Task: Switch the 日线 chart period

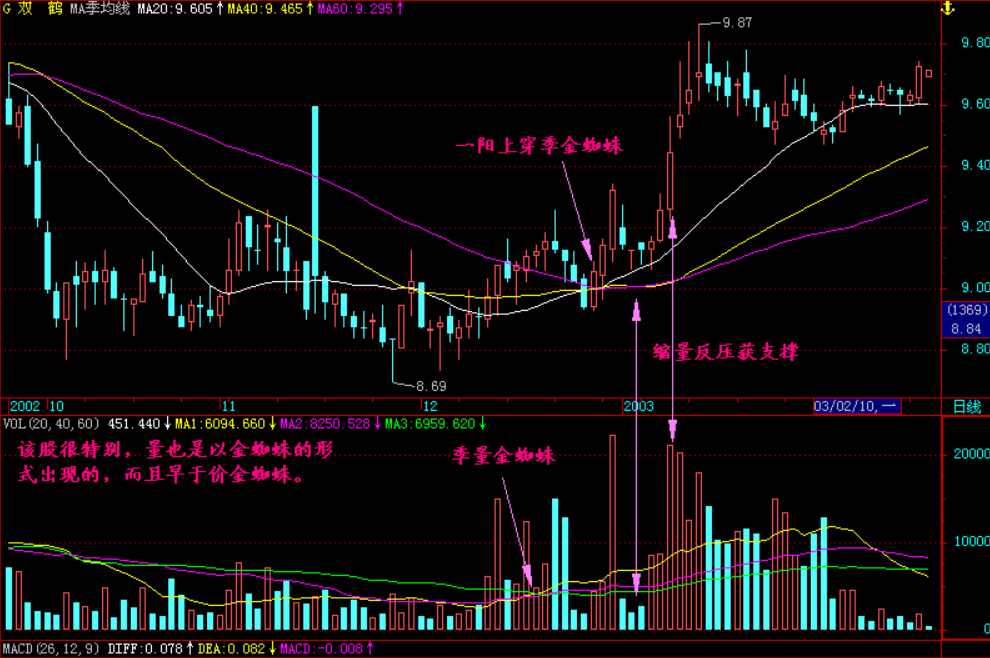Action: click(x=966, y=406)
